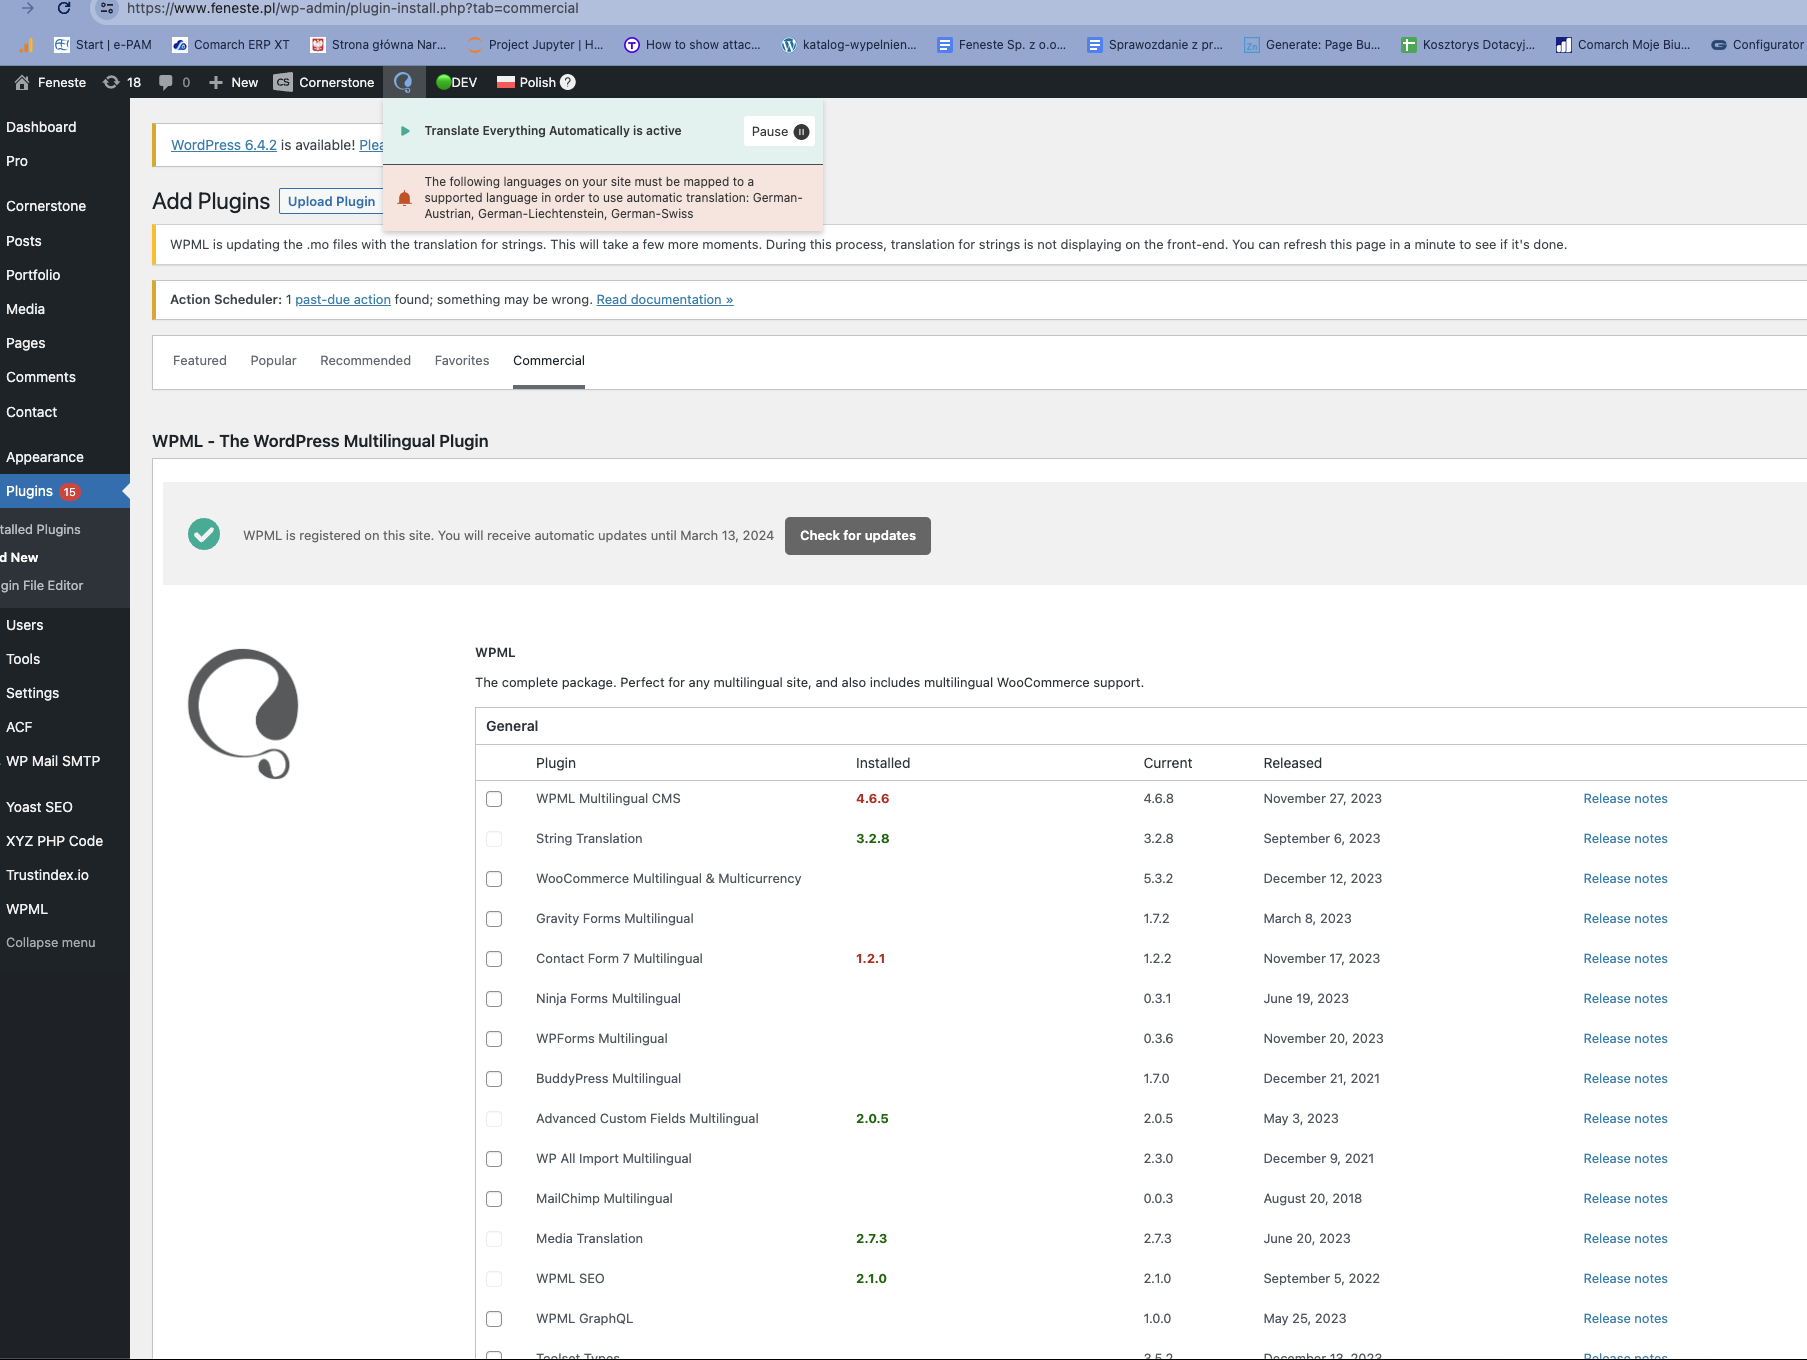Viewport: 1807px width, 1360px height.
Task: Open the Sprawozdanie z pr... bookmark
Action: [x=1155, y=44]
